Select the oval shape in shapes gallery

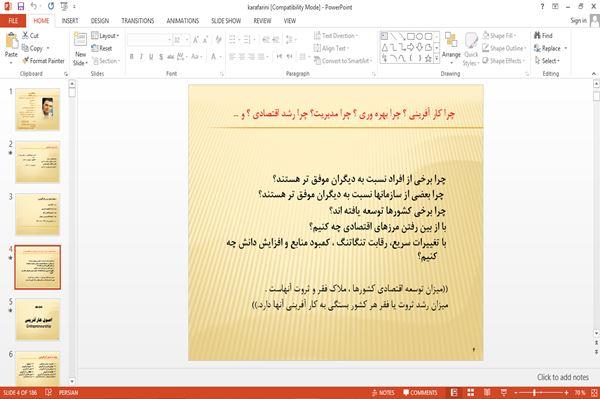pos(419,36)
